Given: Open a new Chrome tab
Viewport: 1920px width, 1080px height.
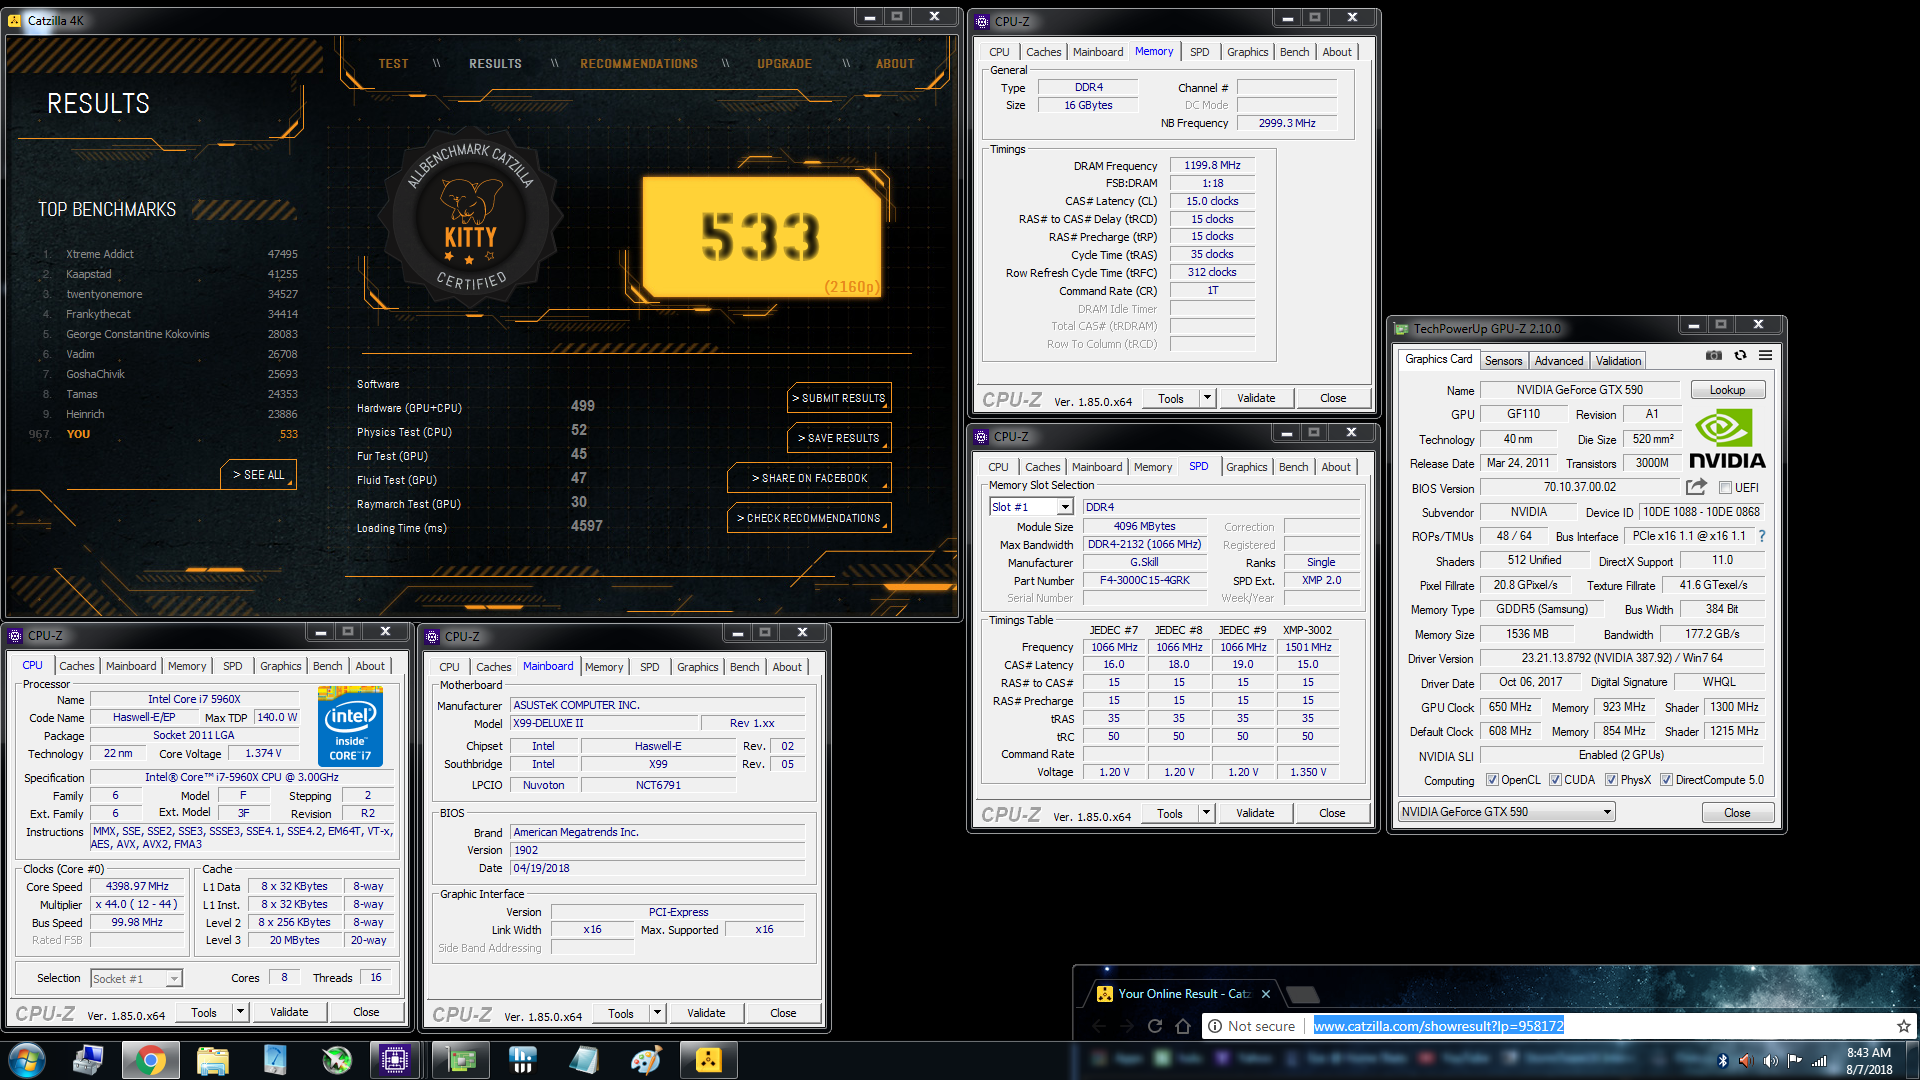Looking at the screenshot, I should 1302,994.
